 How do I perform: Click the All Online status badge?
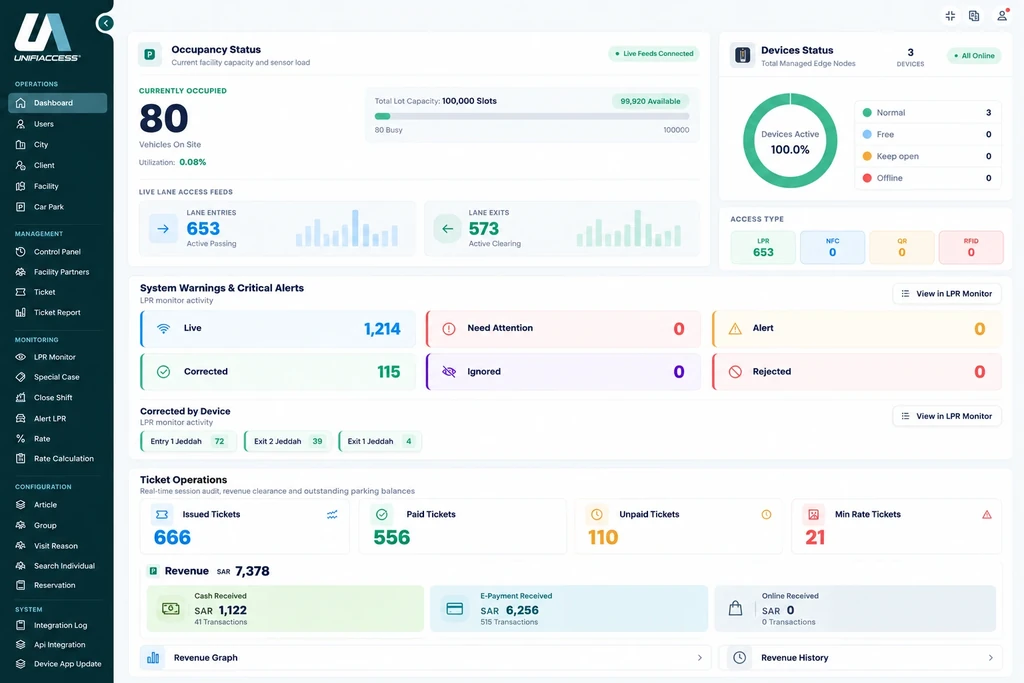(974, 56)
